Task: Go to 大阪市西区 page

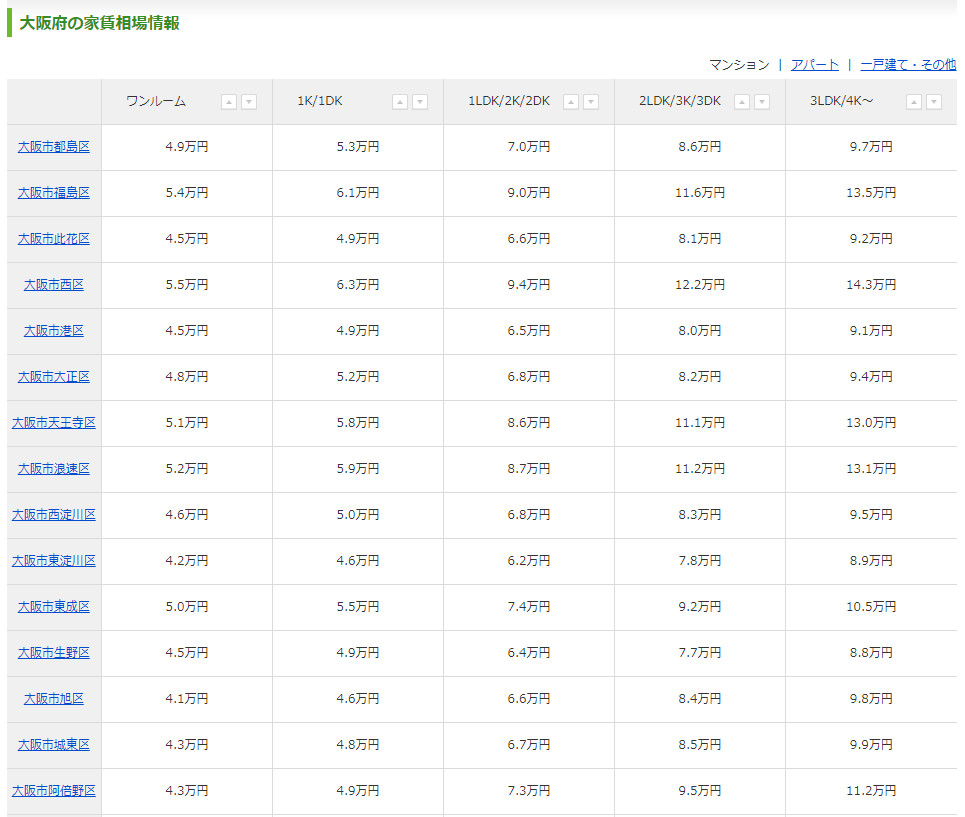Action: [x=54, y=285]
